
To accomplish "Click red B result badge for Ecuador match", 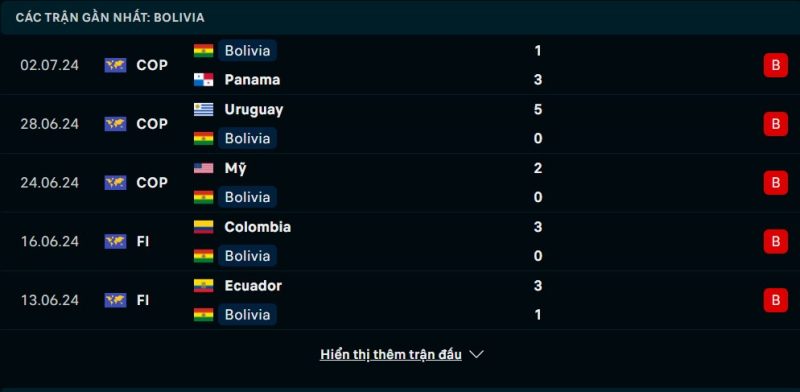I will point(776,300).
